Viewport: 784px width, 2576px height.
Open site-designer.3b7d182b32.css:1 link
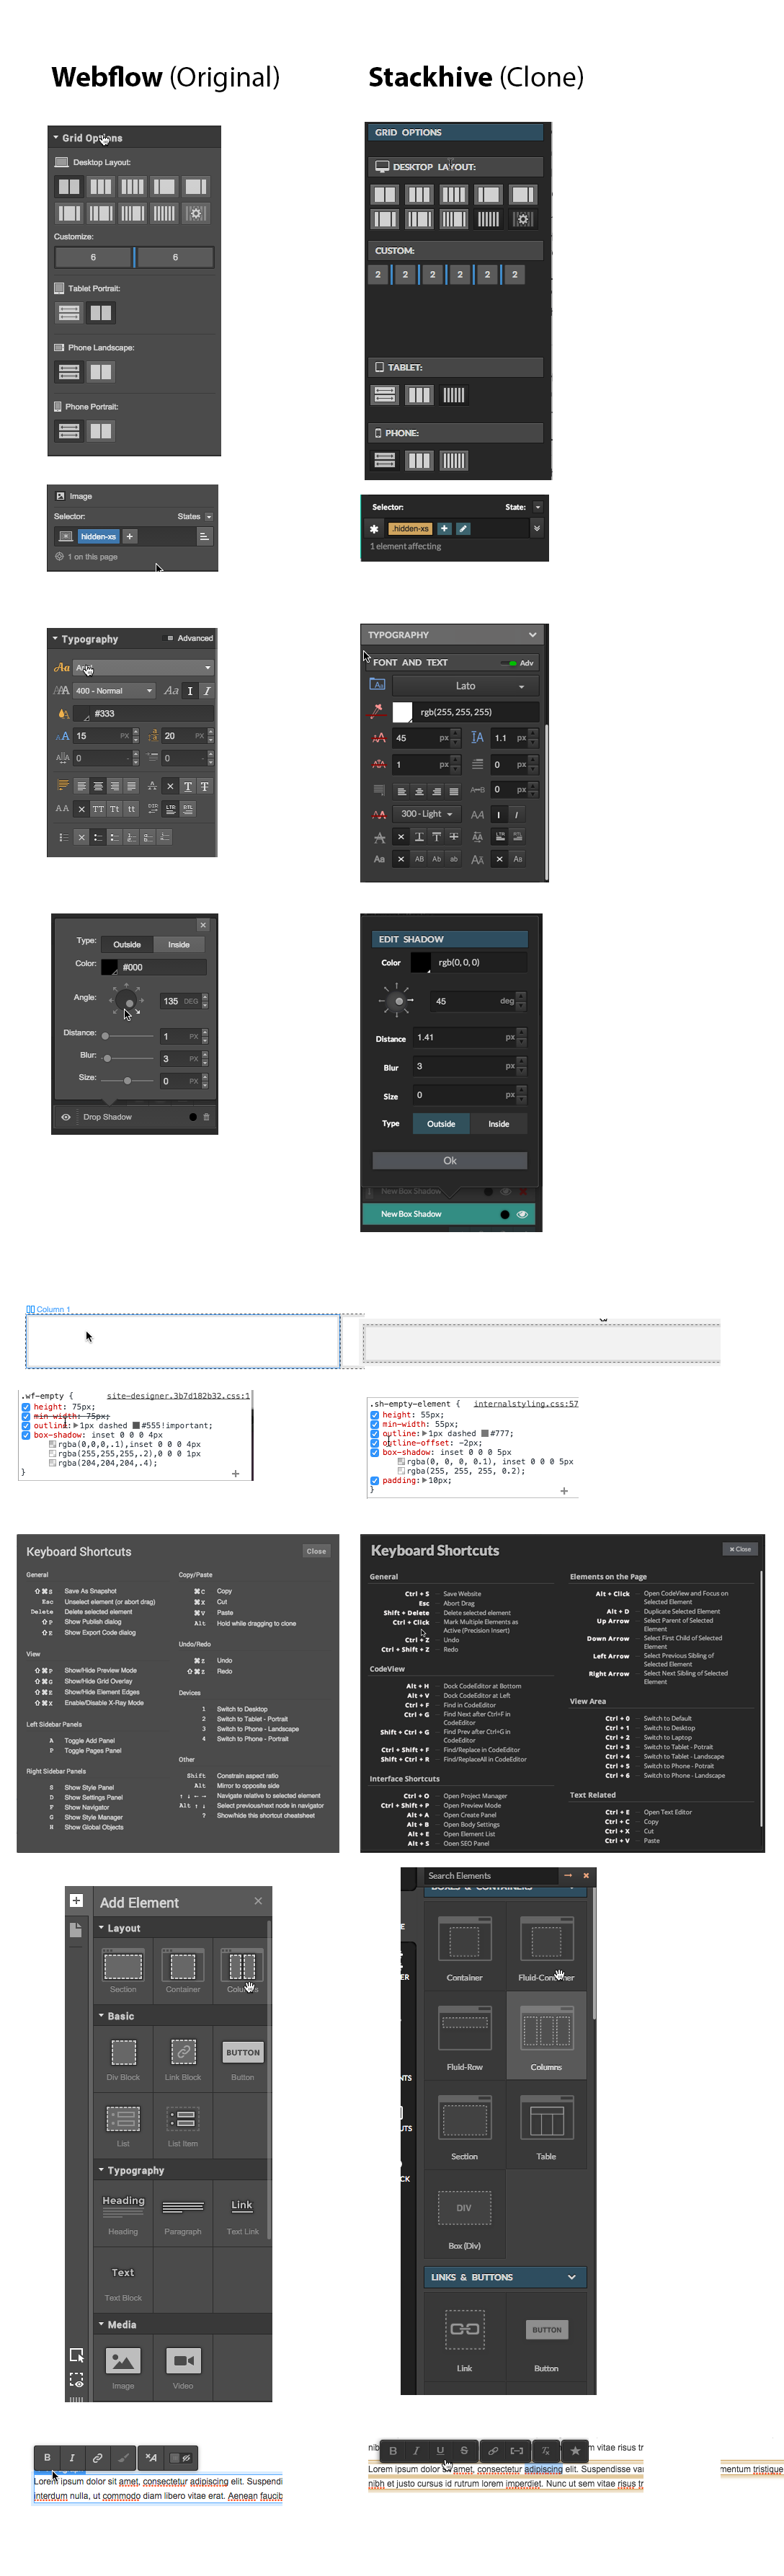coord(178,1395)
